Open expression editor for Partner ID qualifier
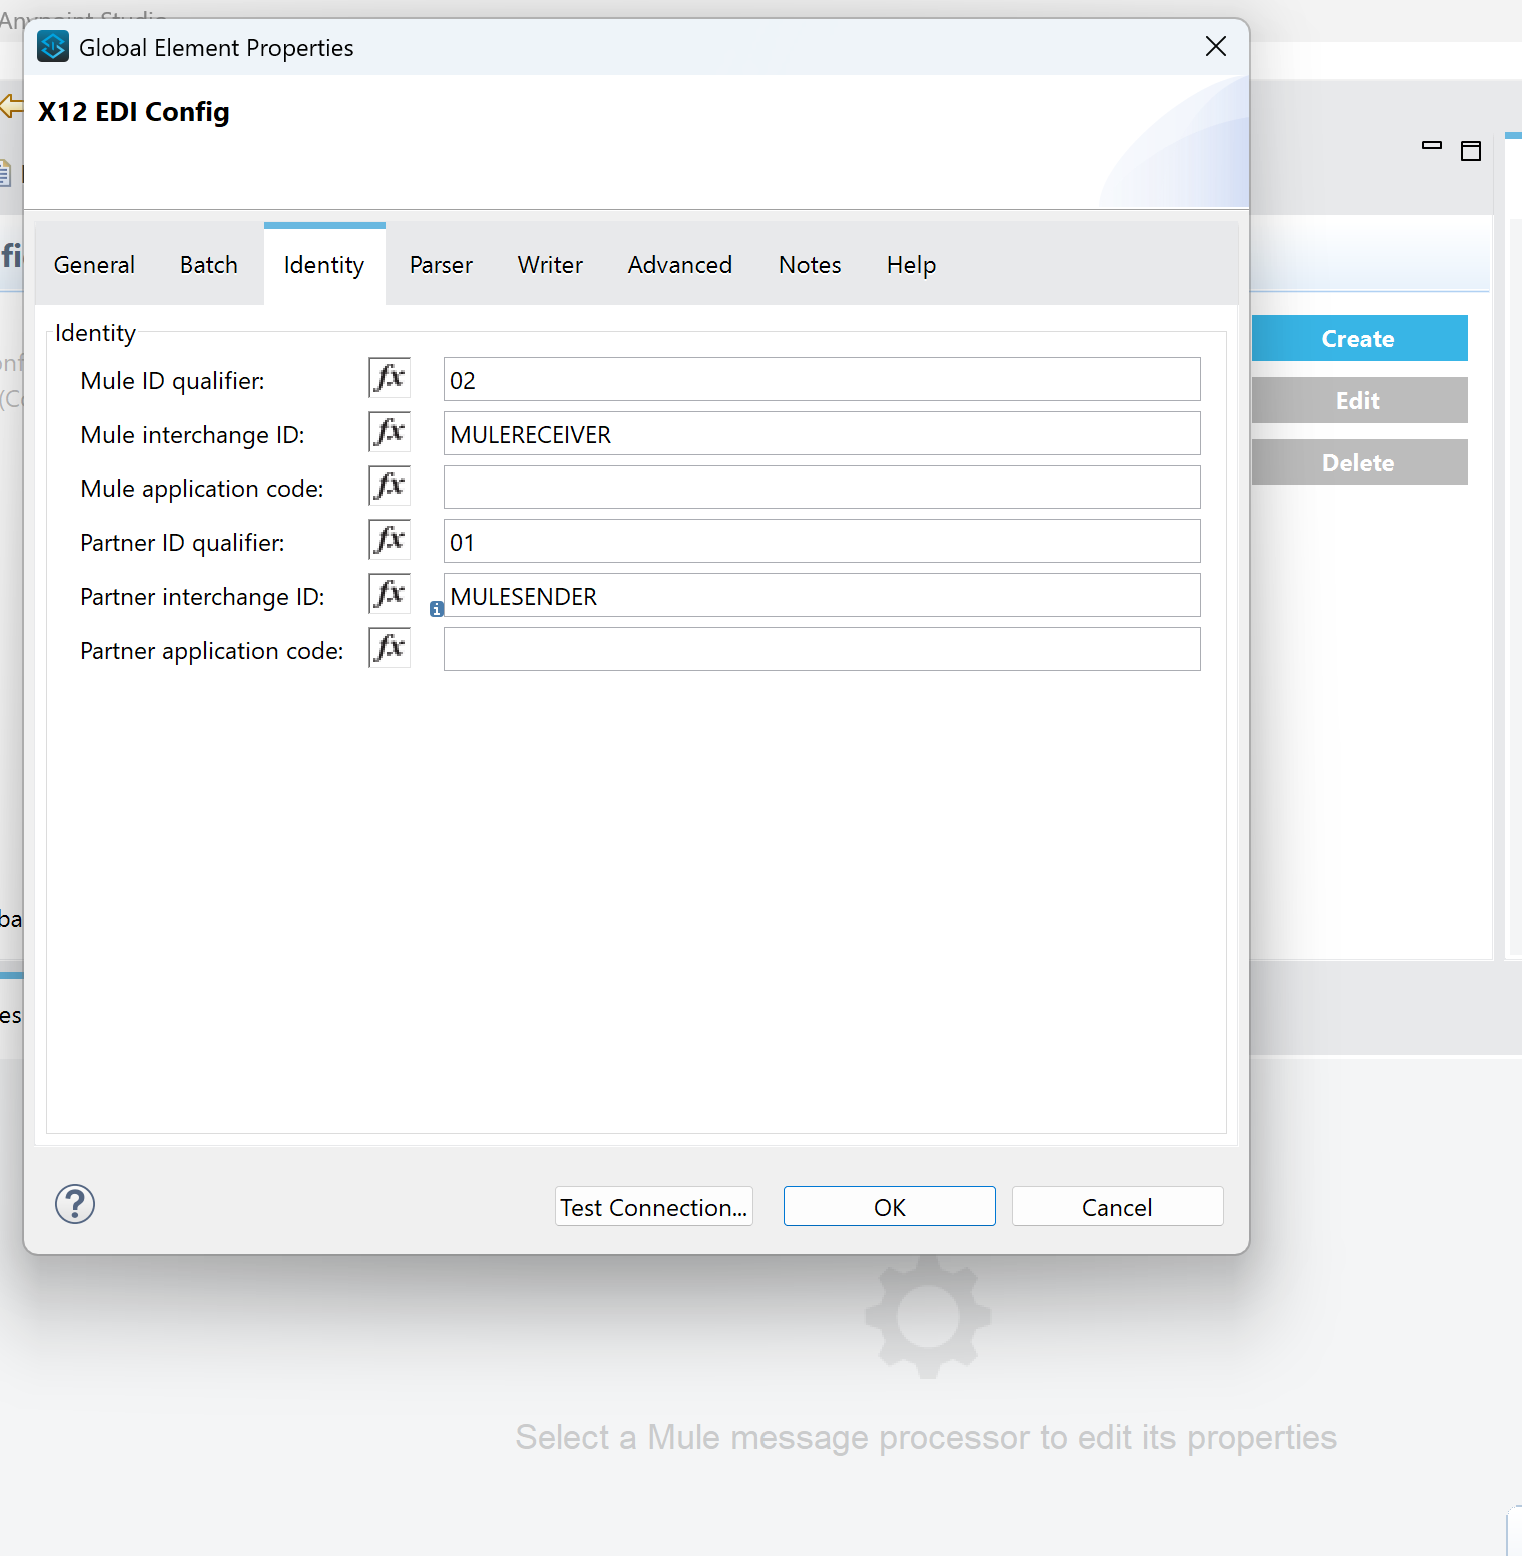This screenshot has height=1556, width=1522. 389,540
